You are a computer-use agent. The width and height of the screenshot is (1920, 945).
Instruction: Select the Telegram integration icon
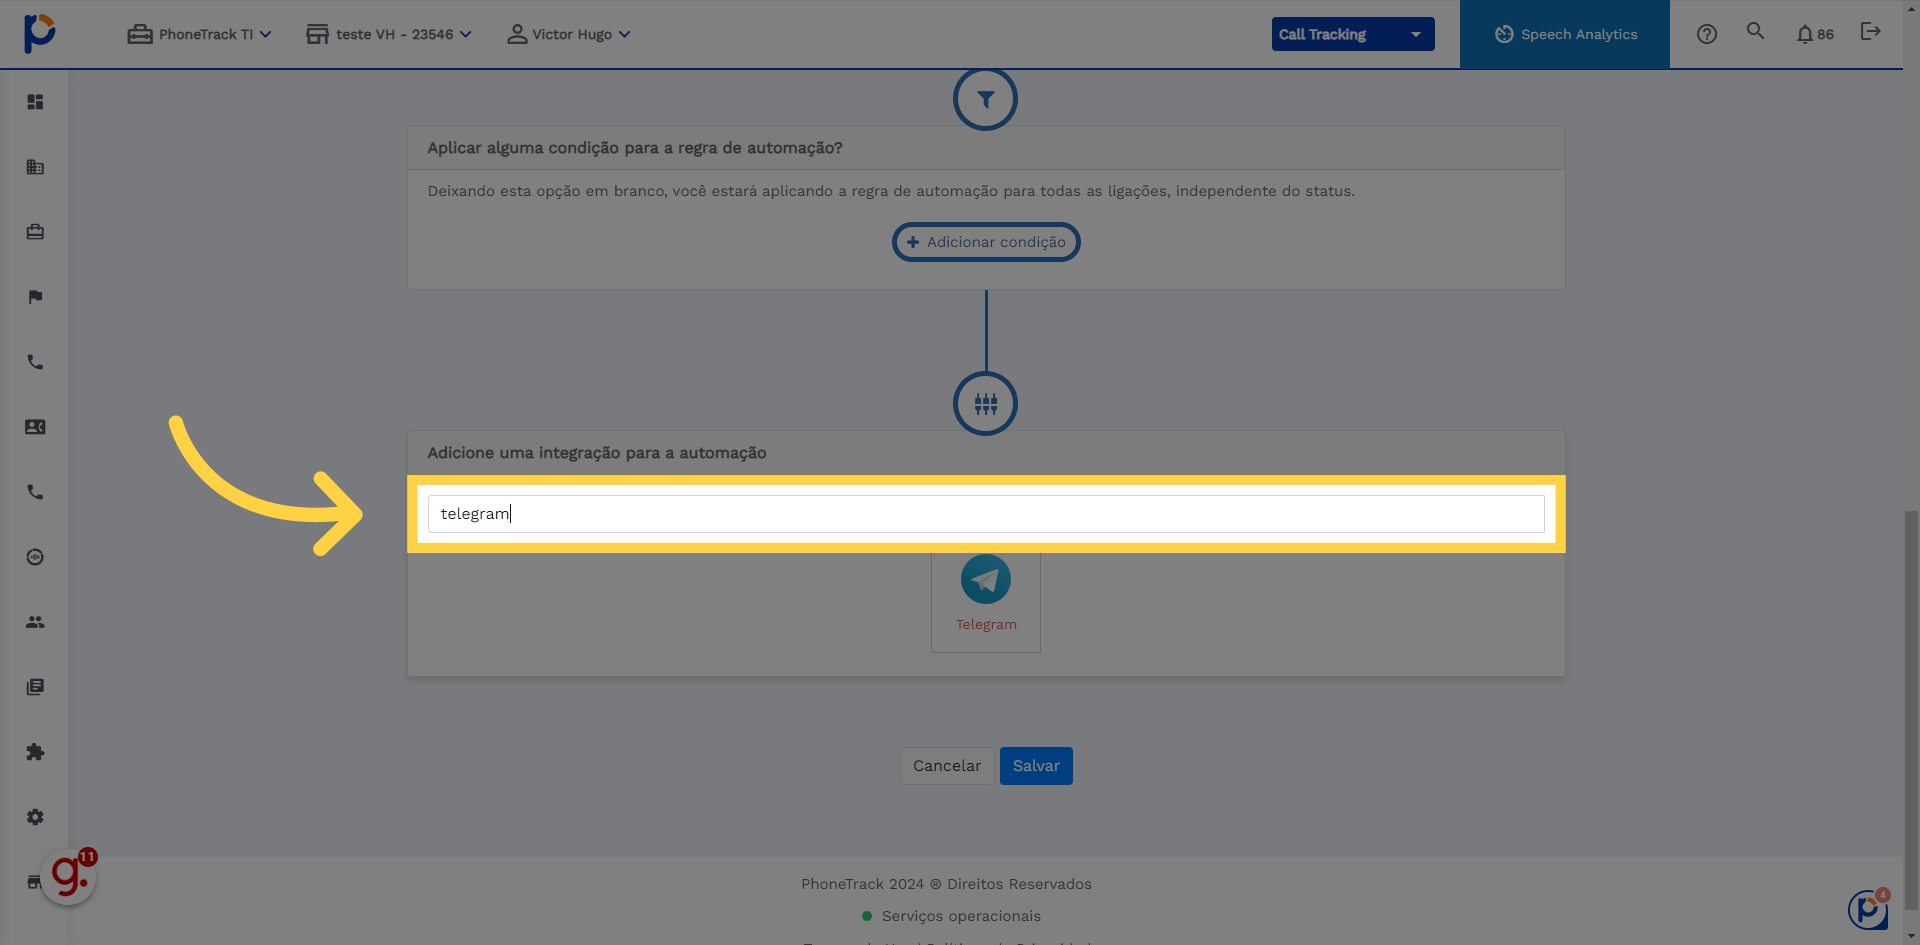986,579
